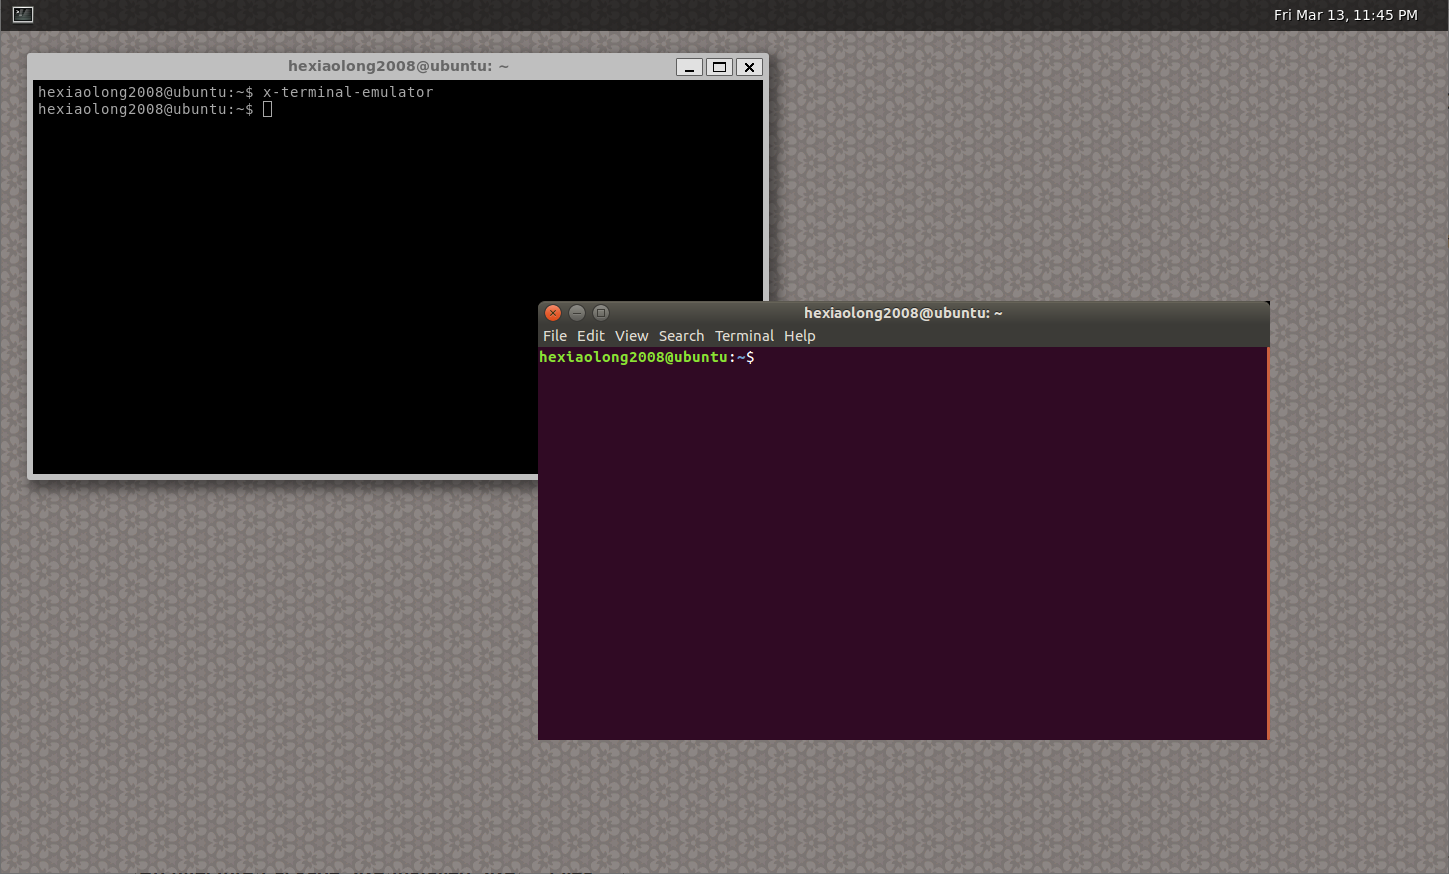Open the Help menu in purple terminal
The height and width of the screenshot is (874, 1449).
click(x=799, y=336)
